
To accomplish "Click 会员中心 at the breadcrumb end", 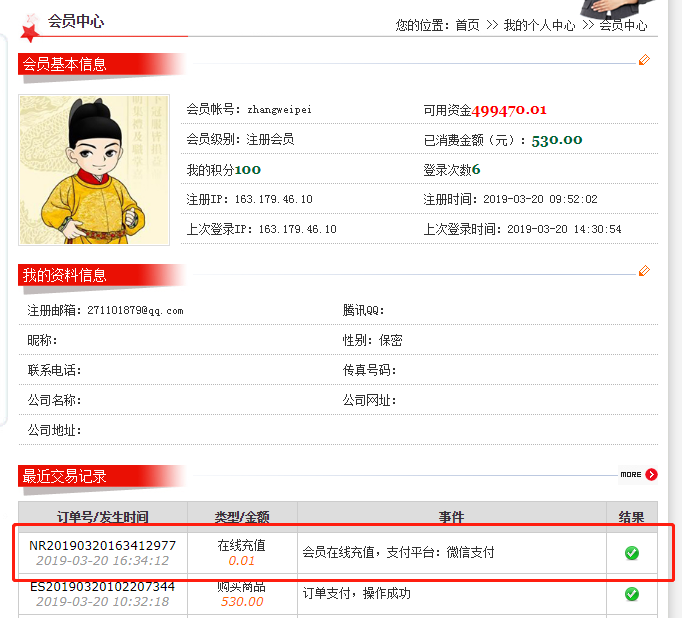I will pos(623,25).
